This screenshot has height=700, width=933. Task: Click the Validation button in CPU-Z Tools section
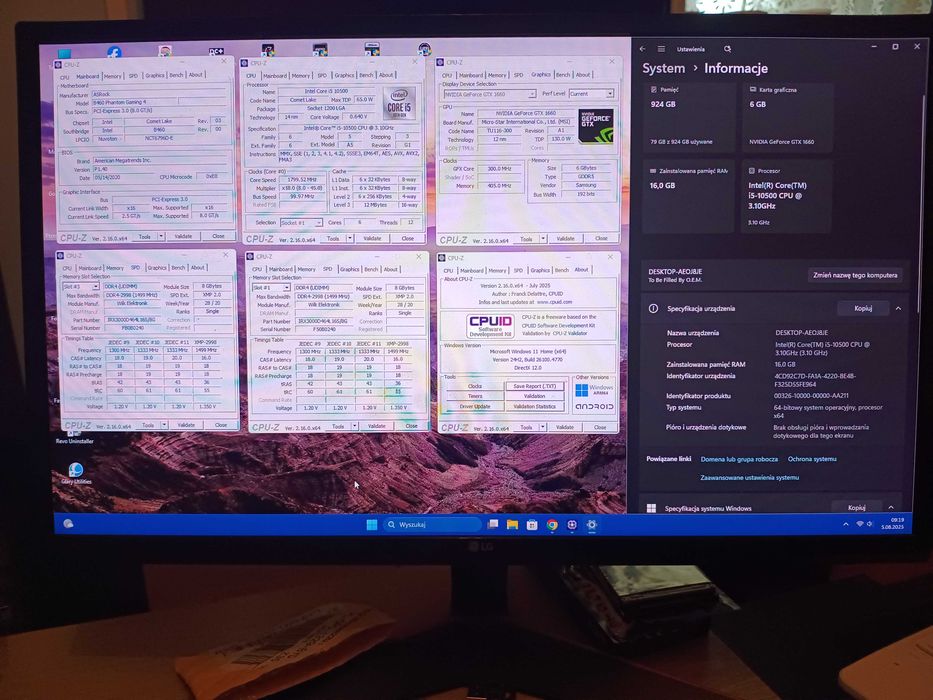[x=534, y=396]
